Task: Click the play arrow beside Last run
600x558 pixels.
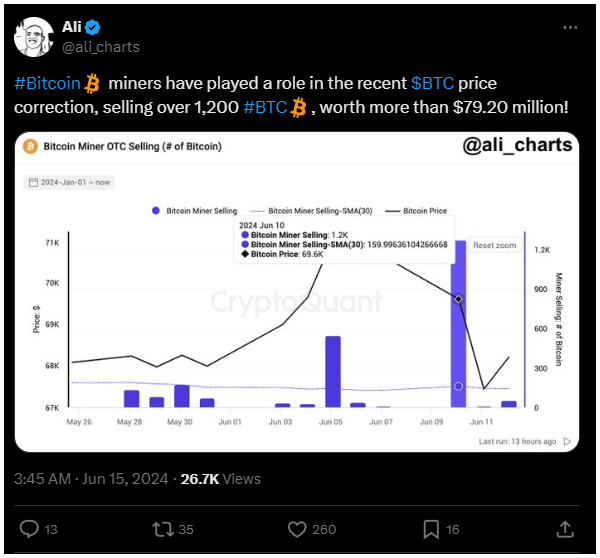Action: click(x=567, y=441)
